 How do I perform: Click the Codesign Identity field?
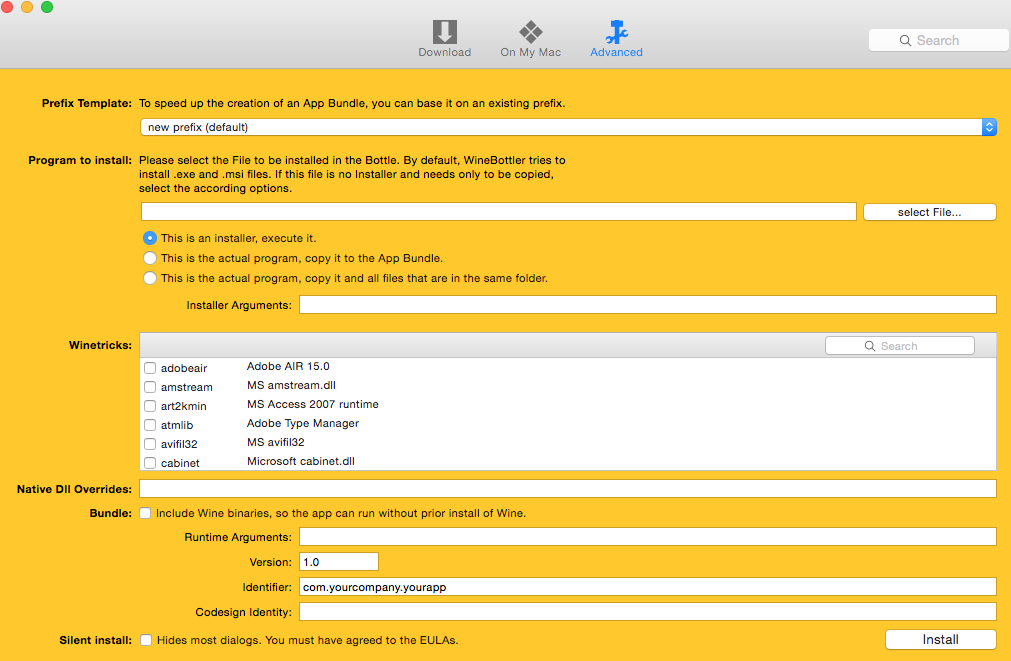pos(647,612)
